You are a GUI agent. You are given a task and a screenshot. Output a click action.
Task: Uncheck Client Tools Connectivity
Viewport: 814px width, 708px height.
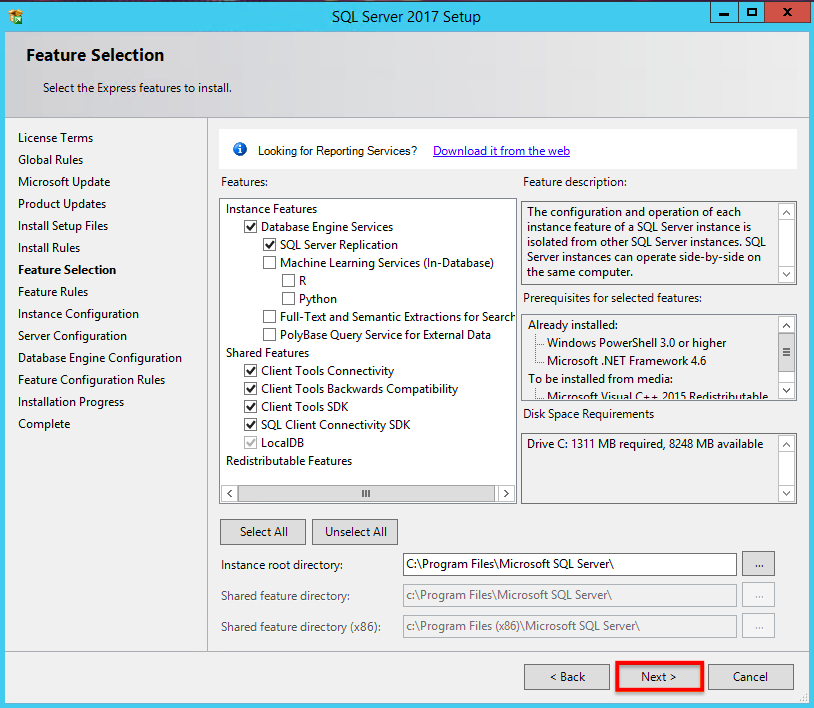point(251,371)
